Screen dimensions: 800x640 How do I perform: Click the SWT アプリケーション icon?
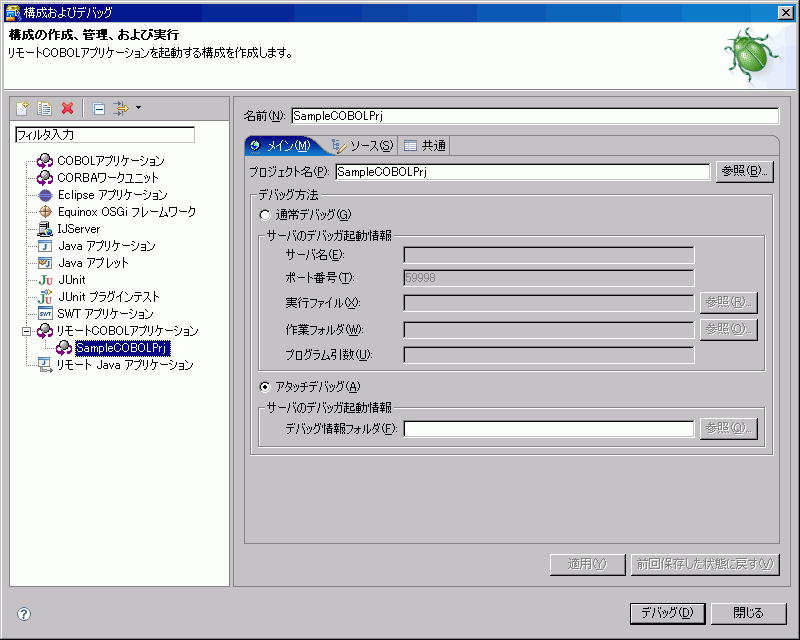coord(45,314)
